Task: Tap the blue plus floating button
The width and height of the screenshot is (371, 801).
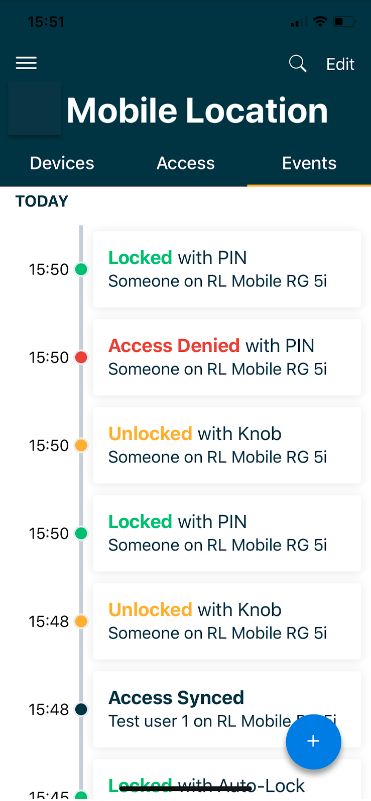Action: pyautogui.click(x=313, y=741)
